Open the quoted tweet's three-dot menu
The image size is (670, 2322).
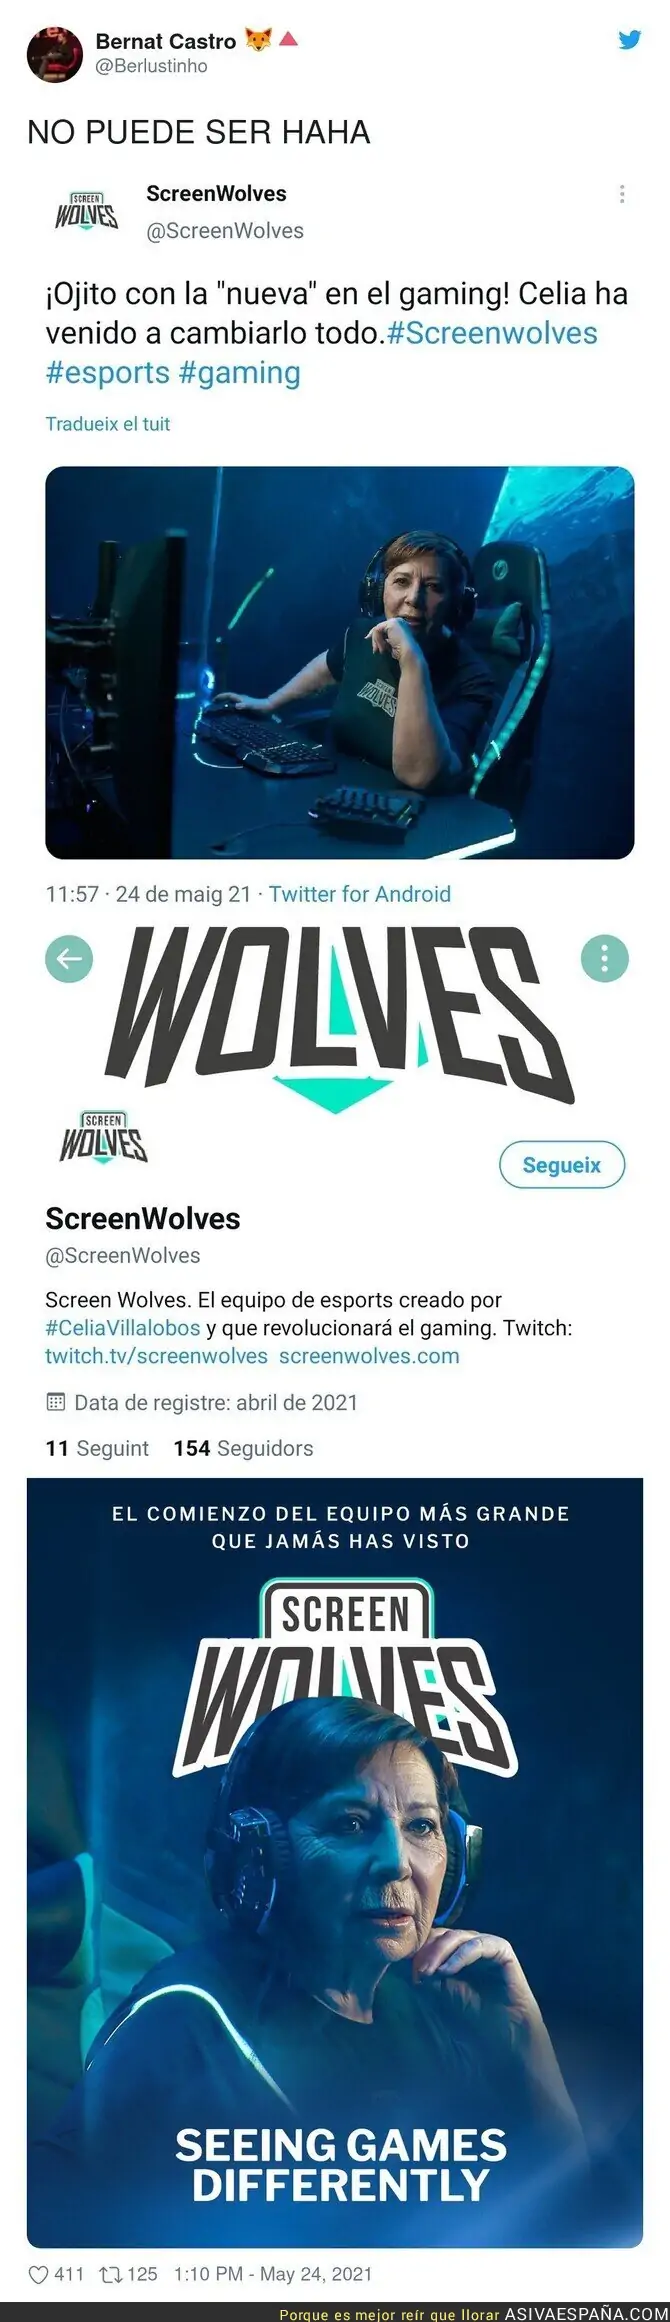(x=622, y=194)
